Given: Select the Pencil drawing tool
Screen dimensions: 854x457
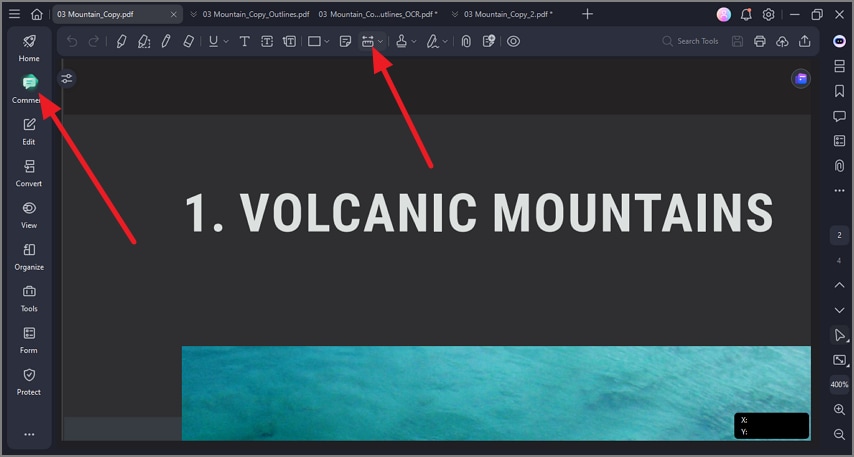Looking at the screenshot, I should tap(166, 41).
